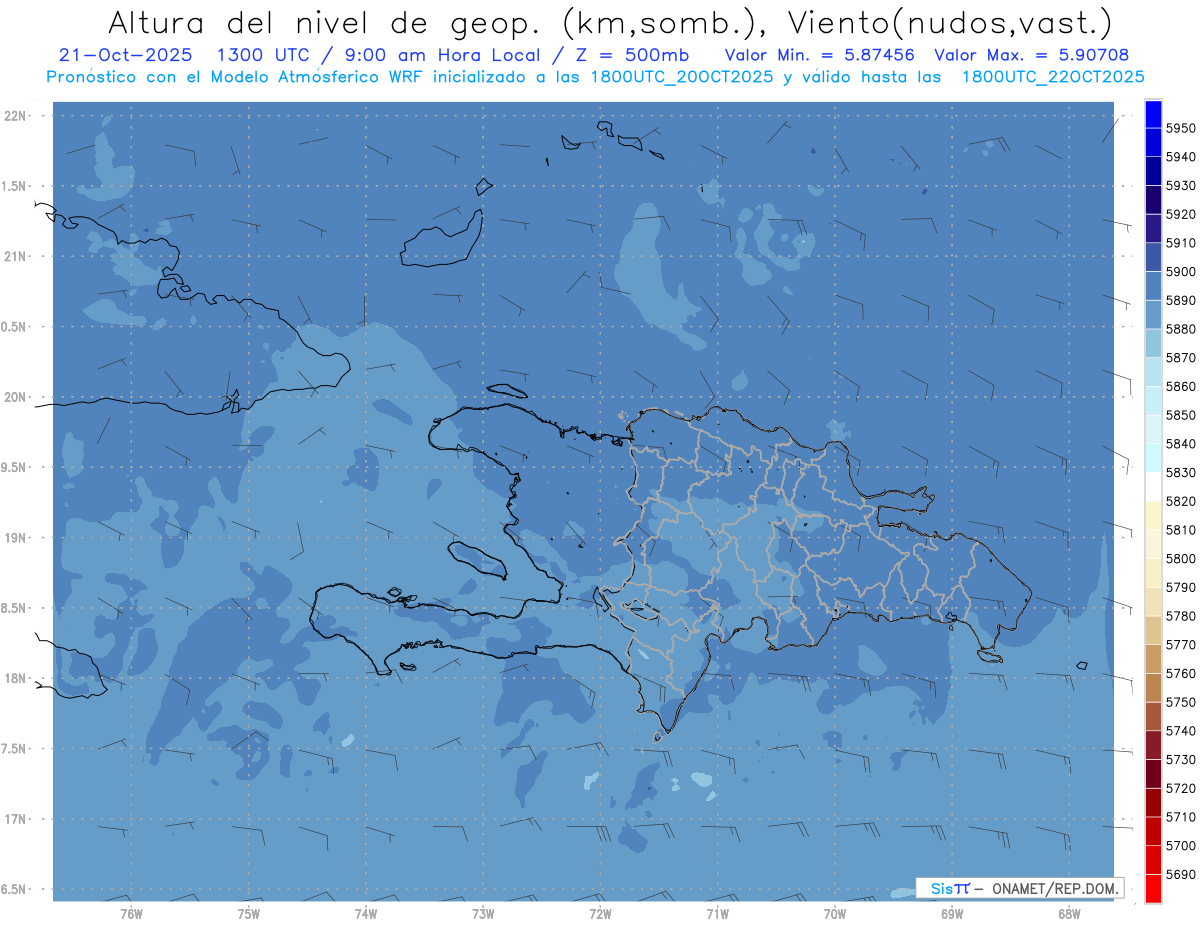Viewport: 1200px width, 927px height.
Task: Select the bright blue swatch atop the colorbar
Action: (1153, 113)
